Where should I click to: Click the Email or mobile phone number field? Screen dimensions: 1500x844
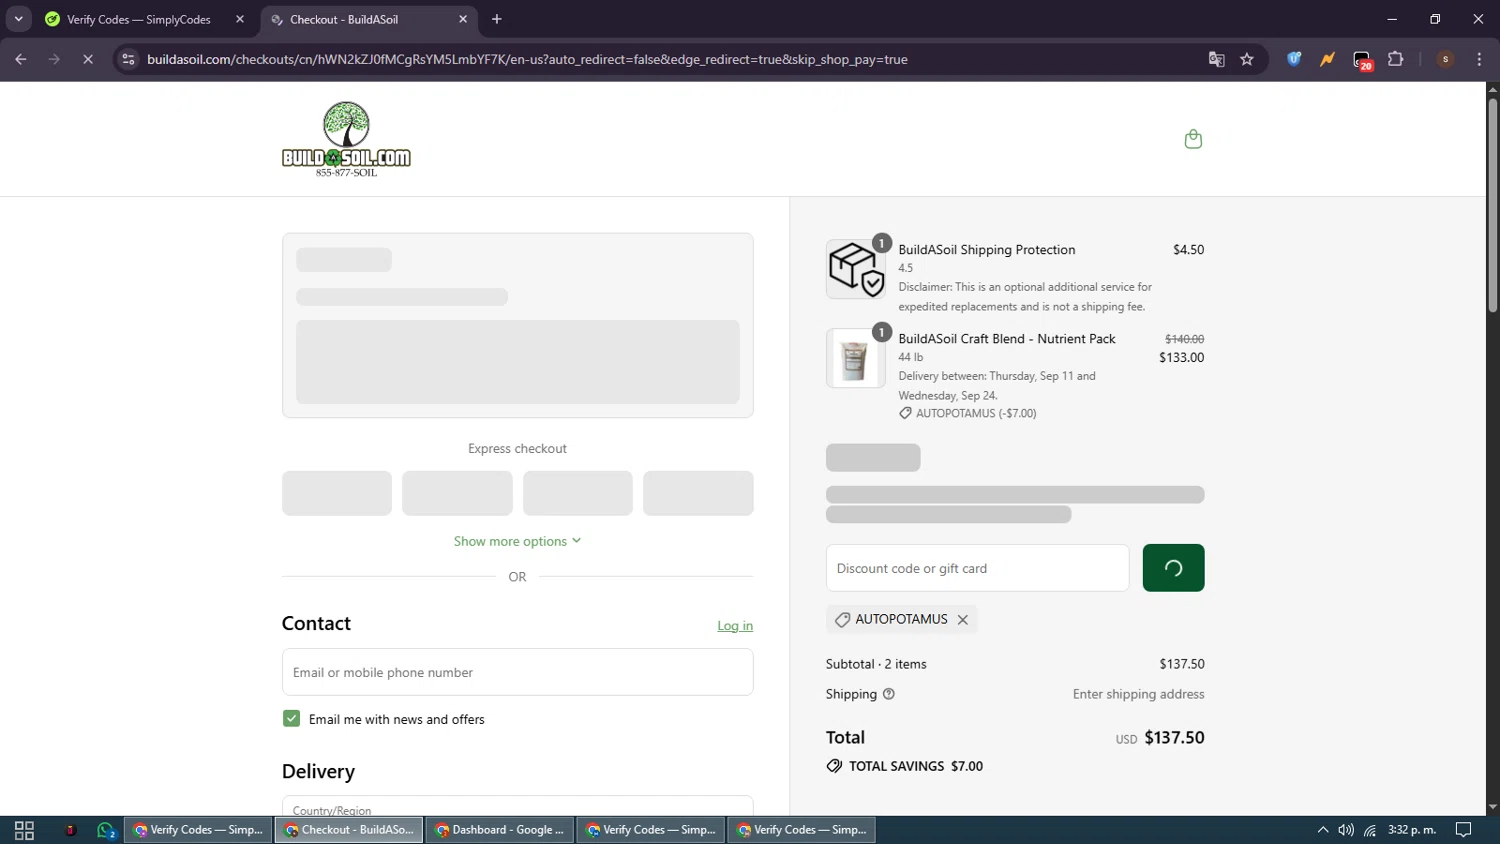[517, 672]
